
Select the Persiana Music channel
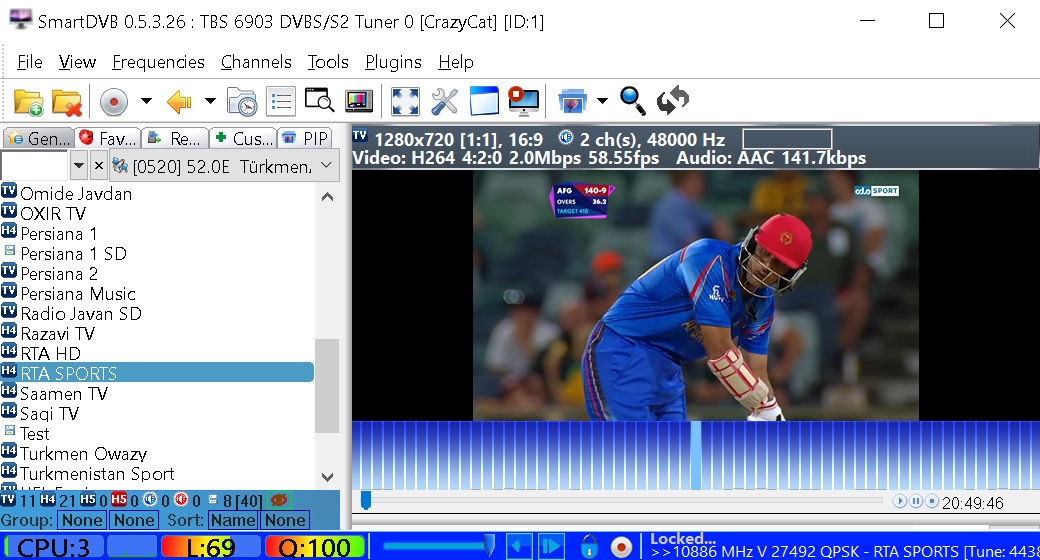point(78,293)
